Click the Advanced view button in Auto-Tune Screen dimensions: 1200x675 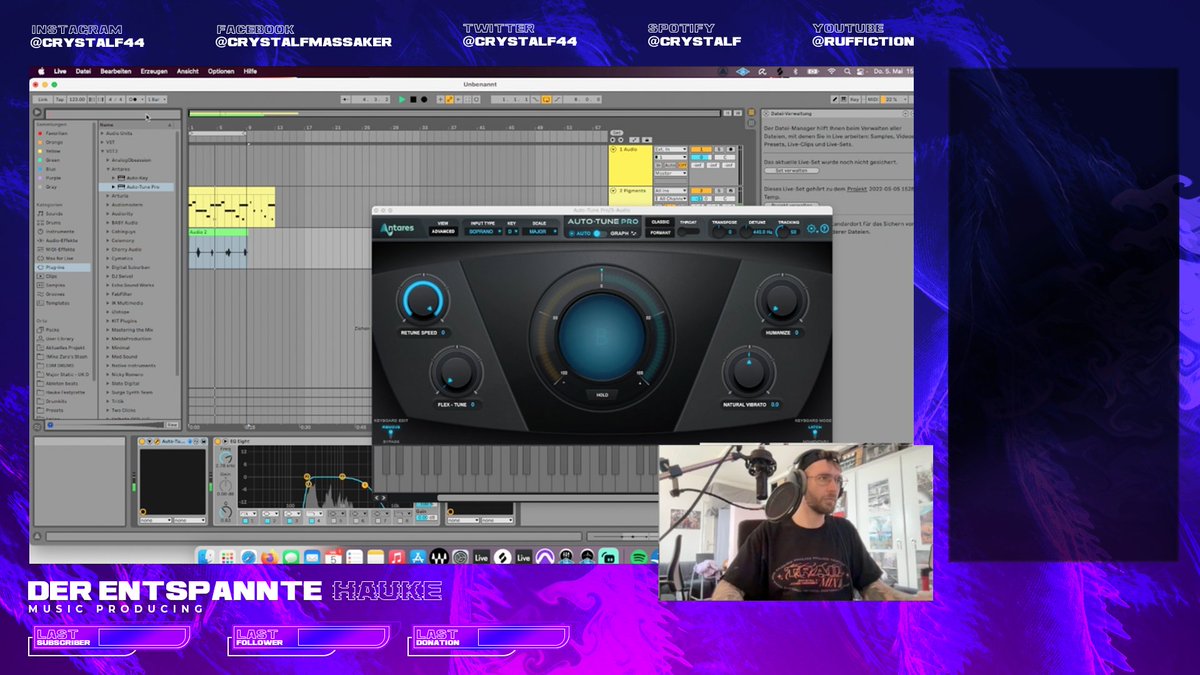tap(444, 231)
